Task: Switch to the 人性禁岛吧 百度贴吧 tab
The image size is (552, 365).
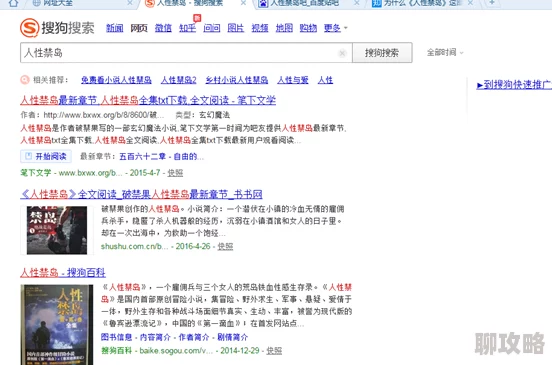Action: 299,3
